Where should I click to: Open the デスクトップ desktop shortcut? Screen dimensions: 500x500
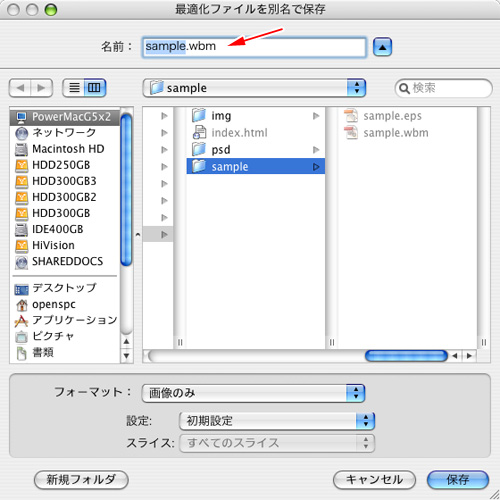click(65, 288)
